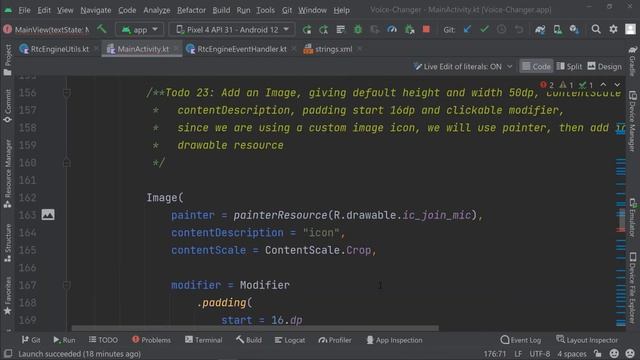
Task: Switch editor to Code view
Action: pos(536,67)
